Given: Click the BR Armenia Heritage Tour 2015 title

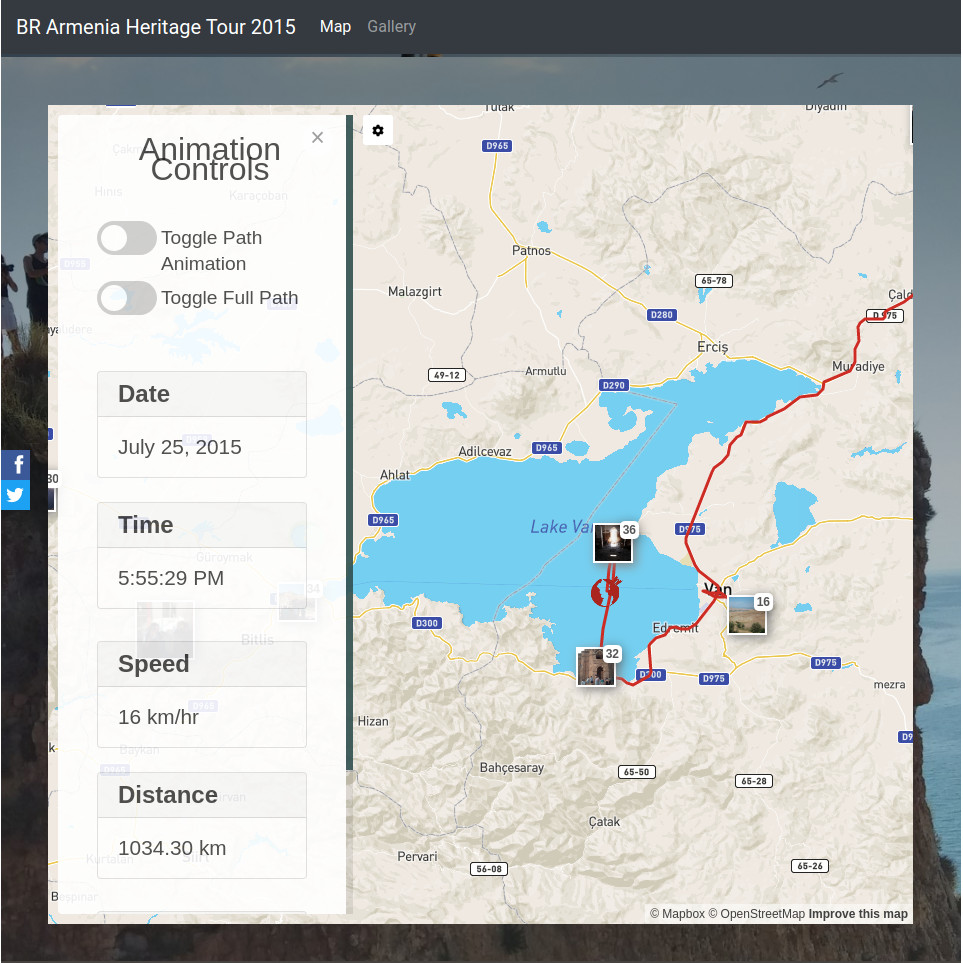Looking at the screenshot, I should [x=156, y=27].
